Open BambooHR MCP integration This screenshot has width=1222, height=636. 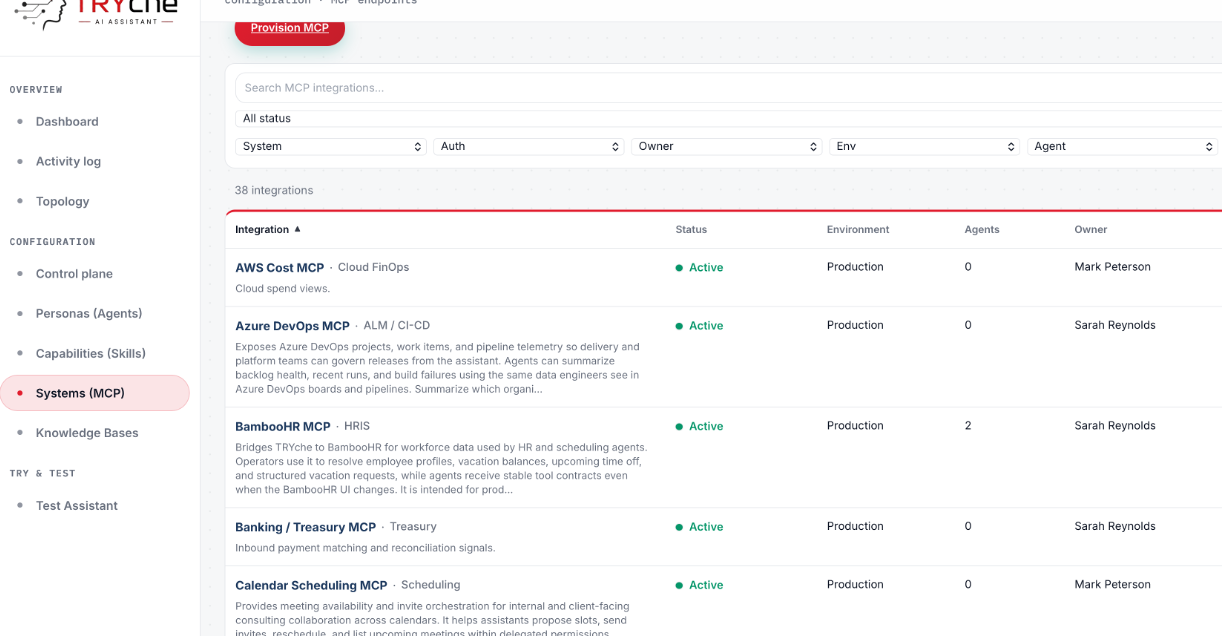(283, 426)
